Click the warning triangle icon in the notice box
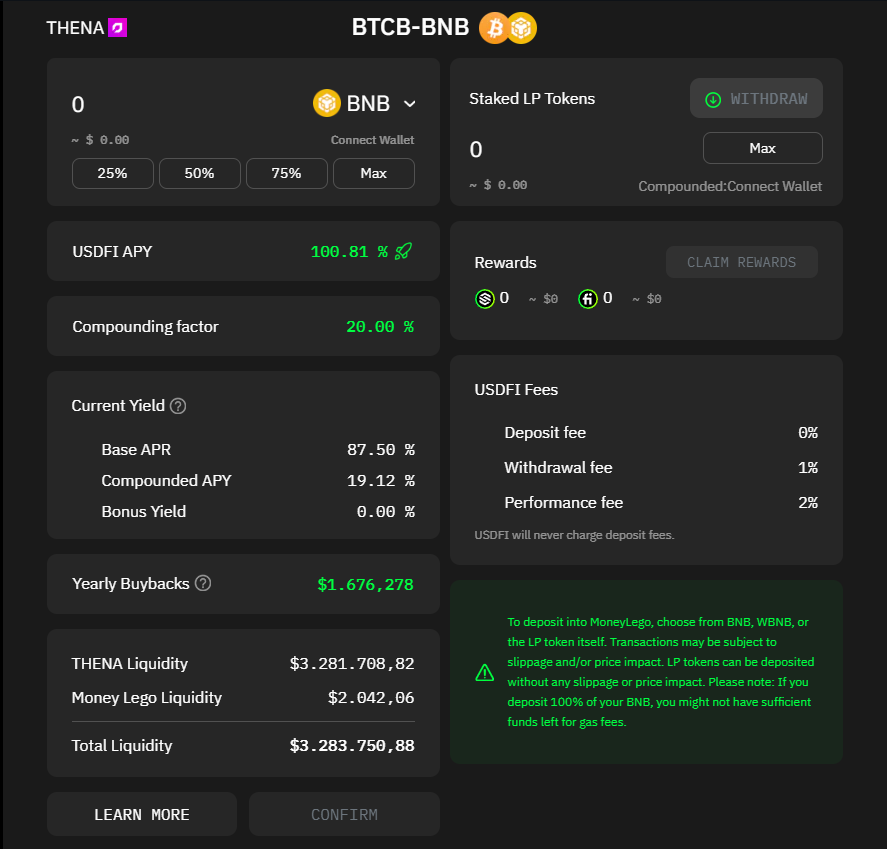This screenshot has height=849, width=887. click(485, 673)
